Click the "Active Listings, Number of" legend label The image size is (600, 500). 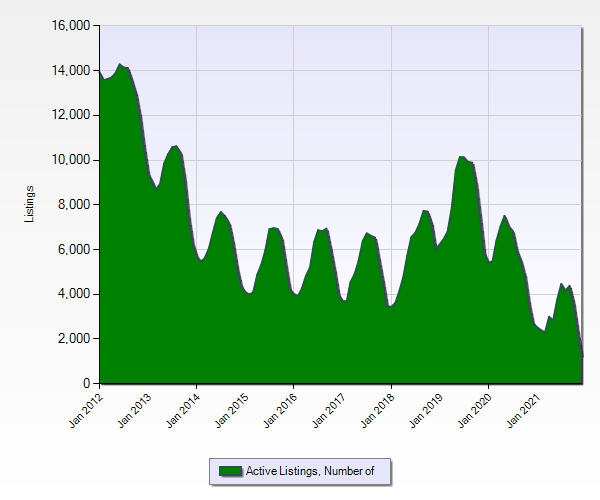click(310, 471)
